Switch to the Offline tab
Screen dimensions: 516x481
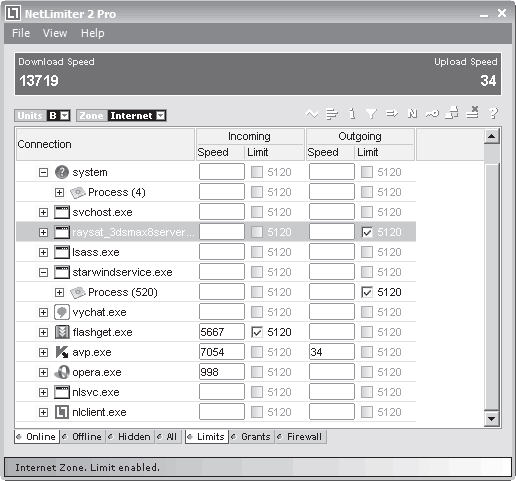click(83, 437)
